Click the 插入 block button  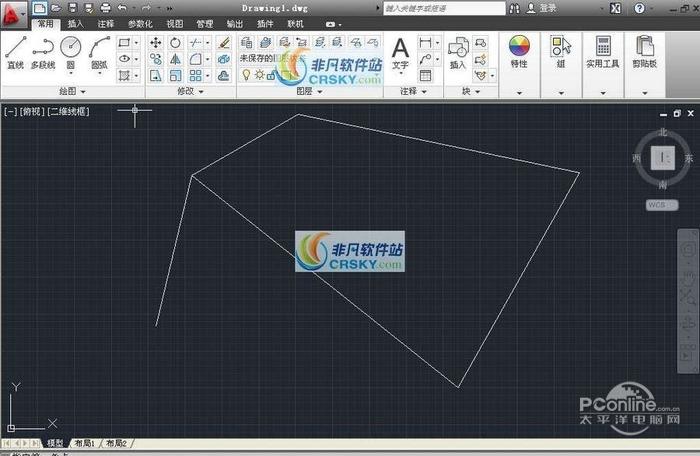click(x=458, y=54)
